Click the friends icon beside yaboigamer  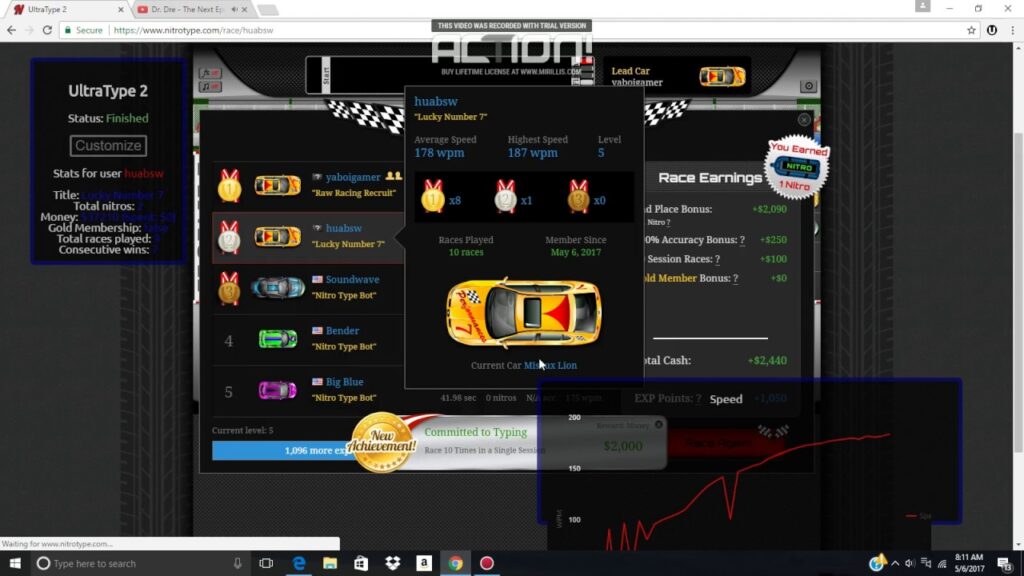tap(393, 176)
